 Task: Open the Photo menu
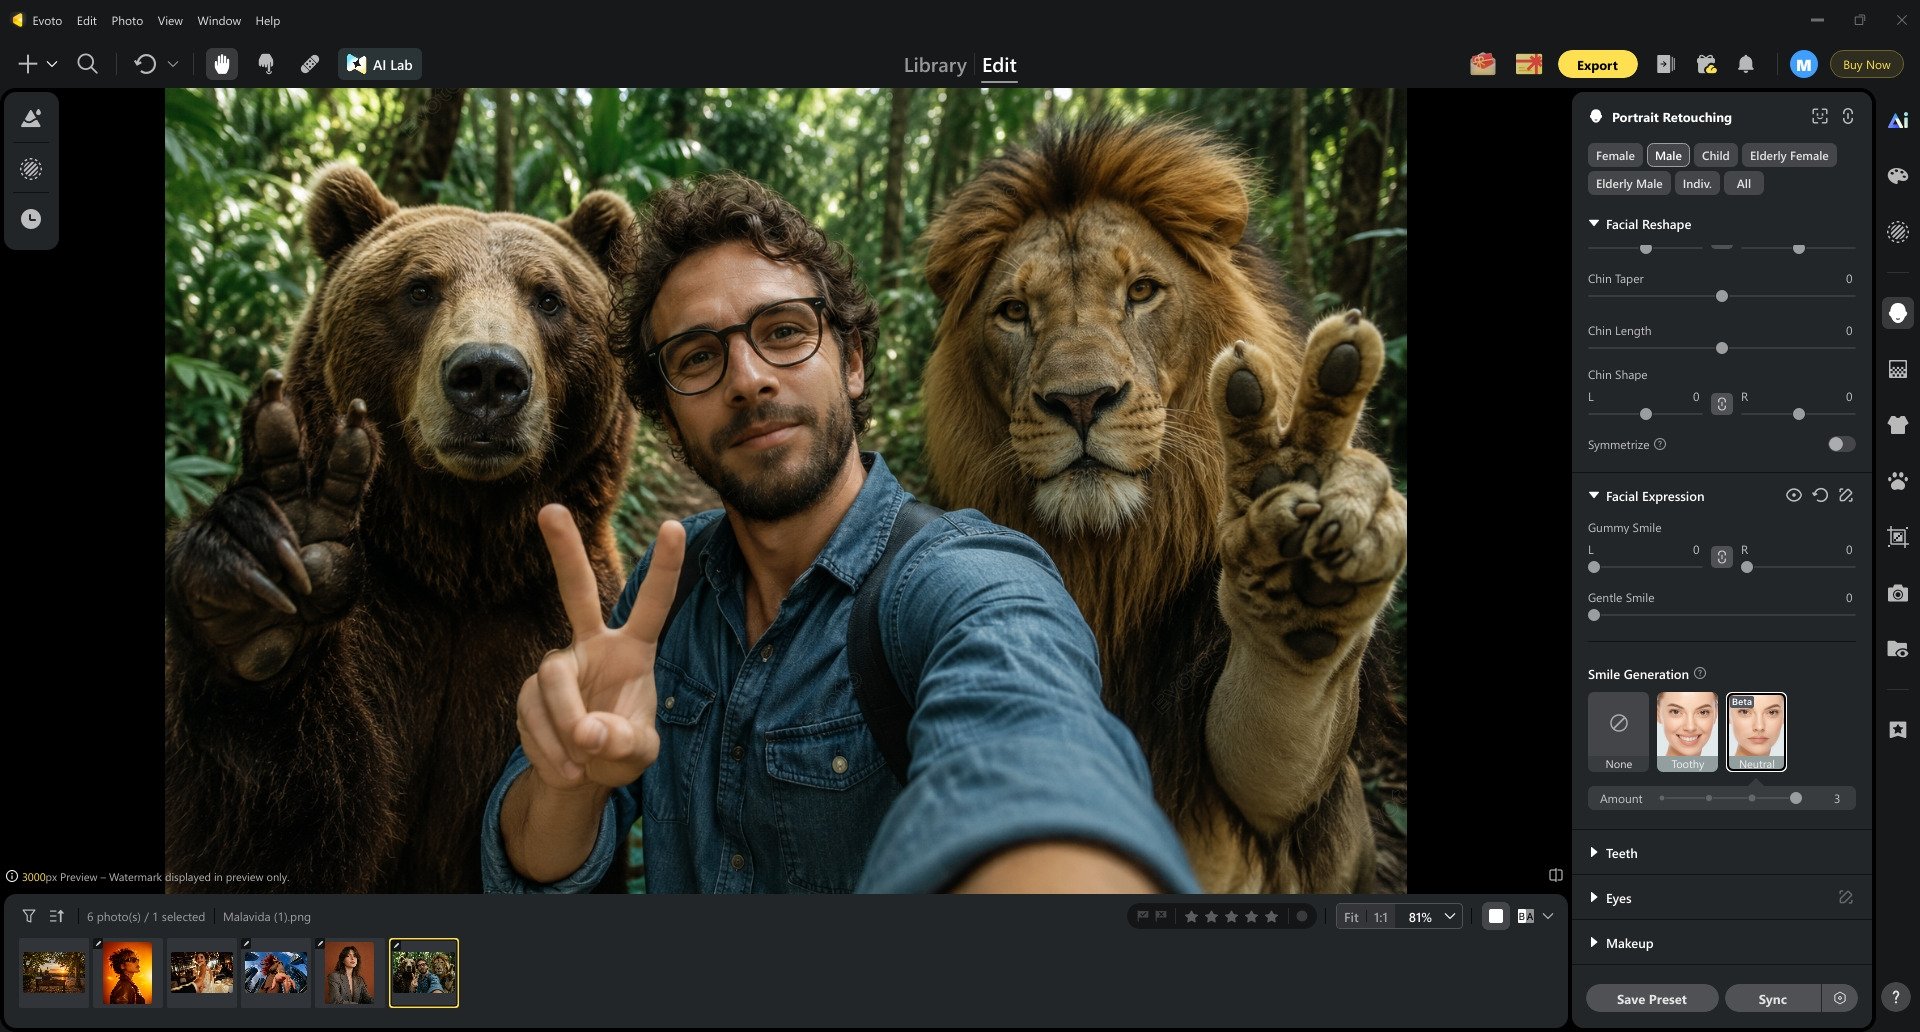pos(127,20)
